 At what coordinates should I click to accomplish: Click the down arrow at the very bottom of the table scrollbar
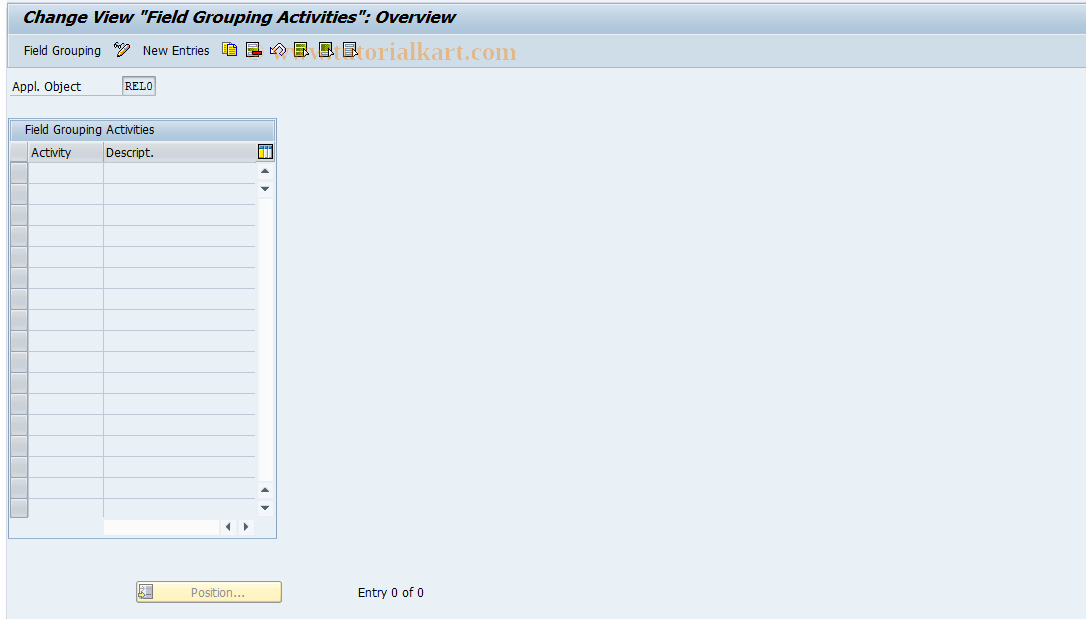pos(265,508)
